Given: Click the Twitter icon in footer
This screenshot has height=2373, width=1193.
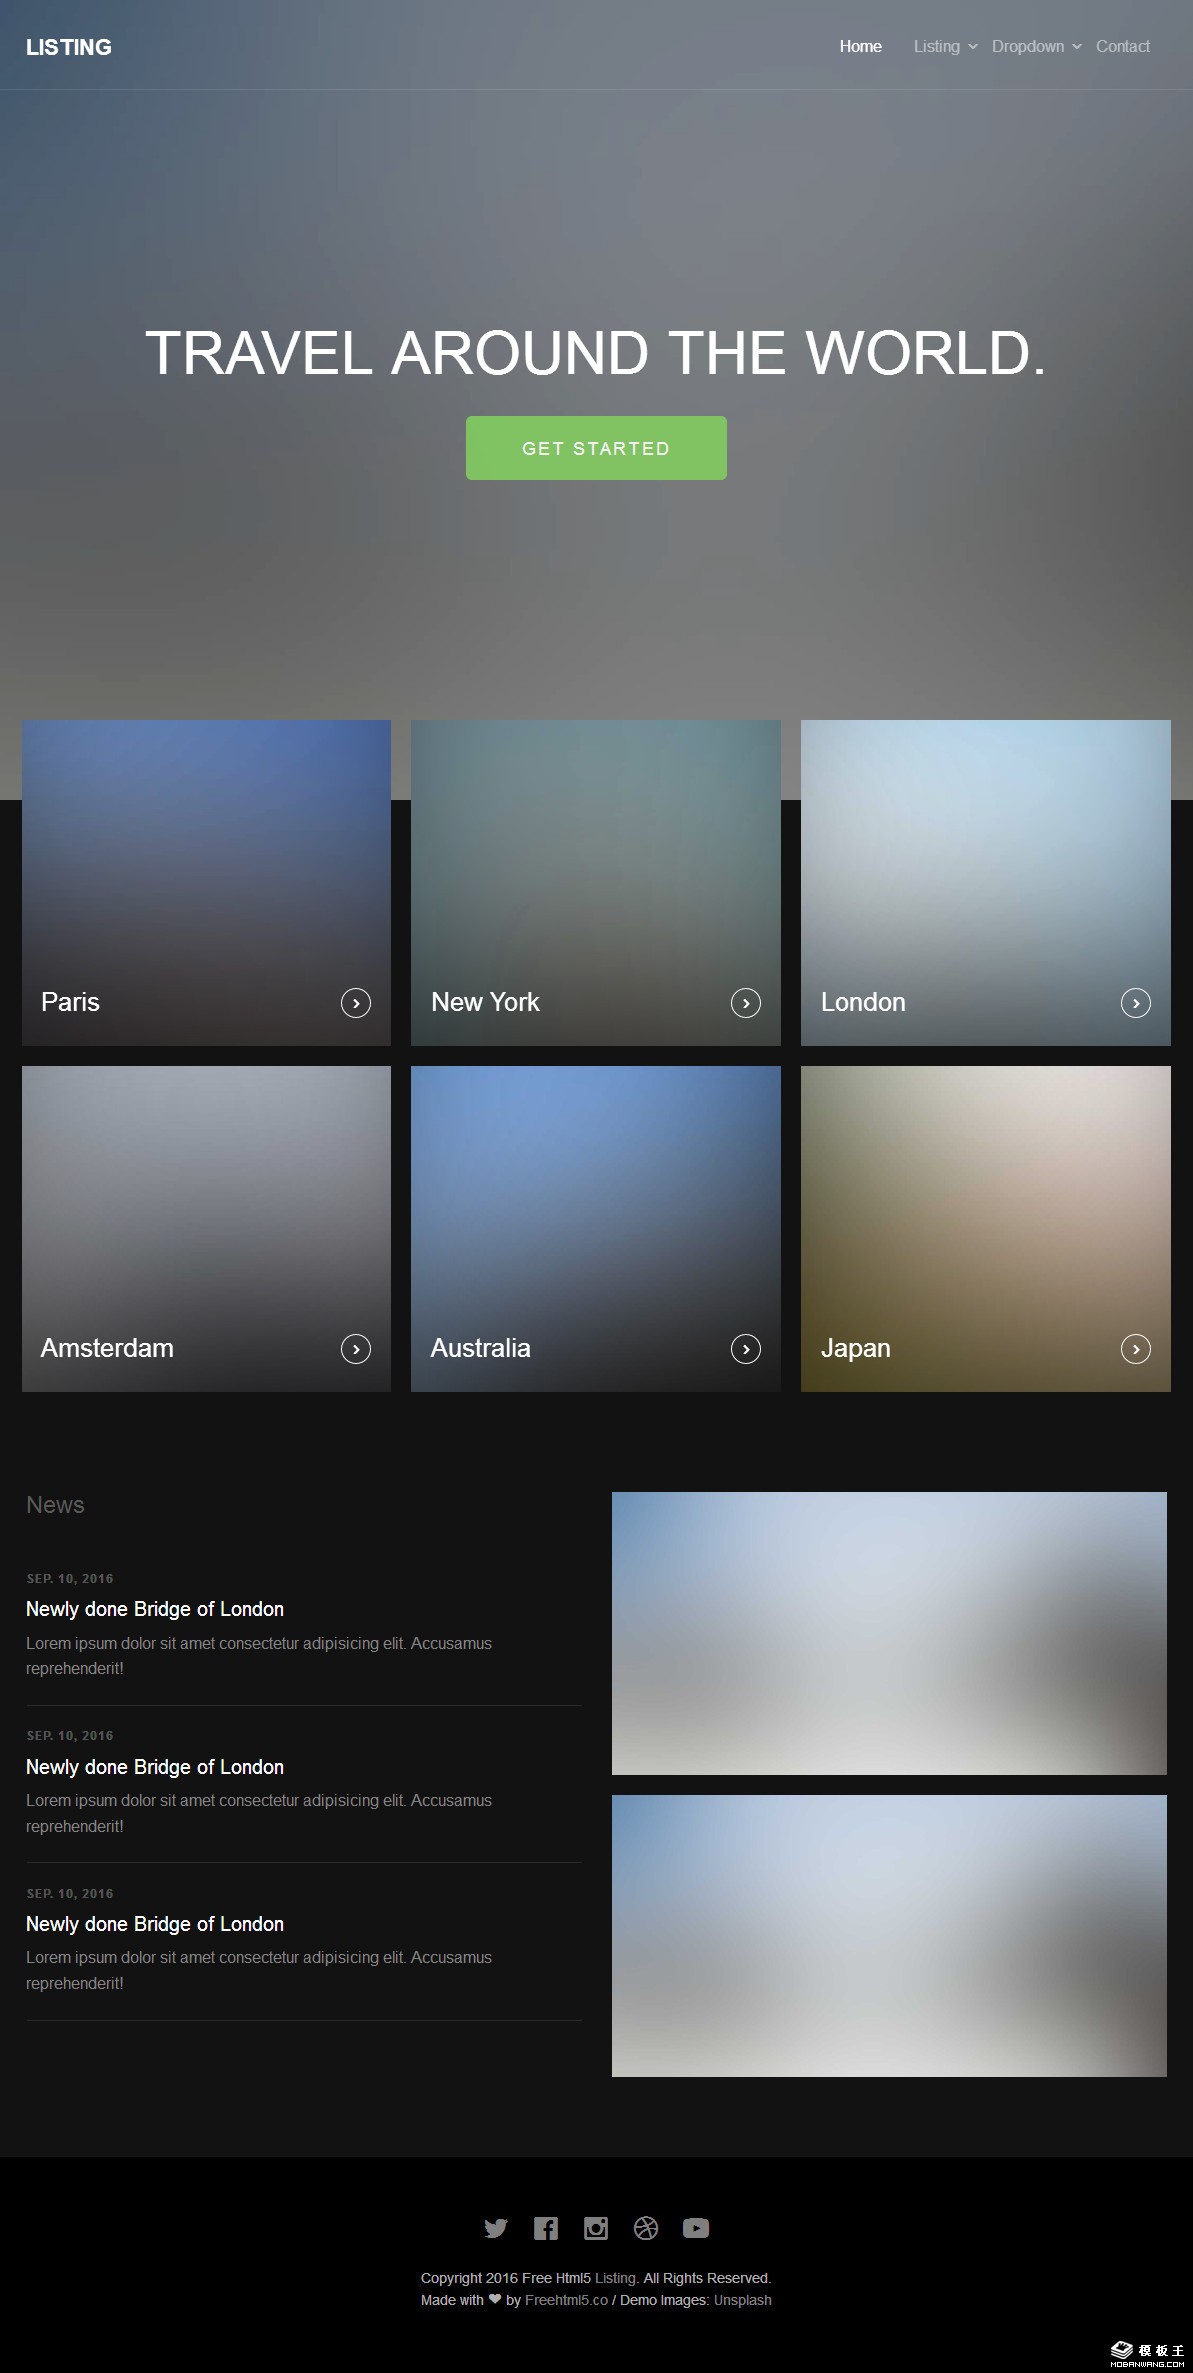Looking at the screenshot, I should (496, 2227).
